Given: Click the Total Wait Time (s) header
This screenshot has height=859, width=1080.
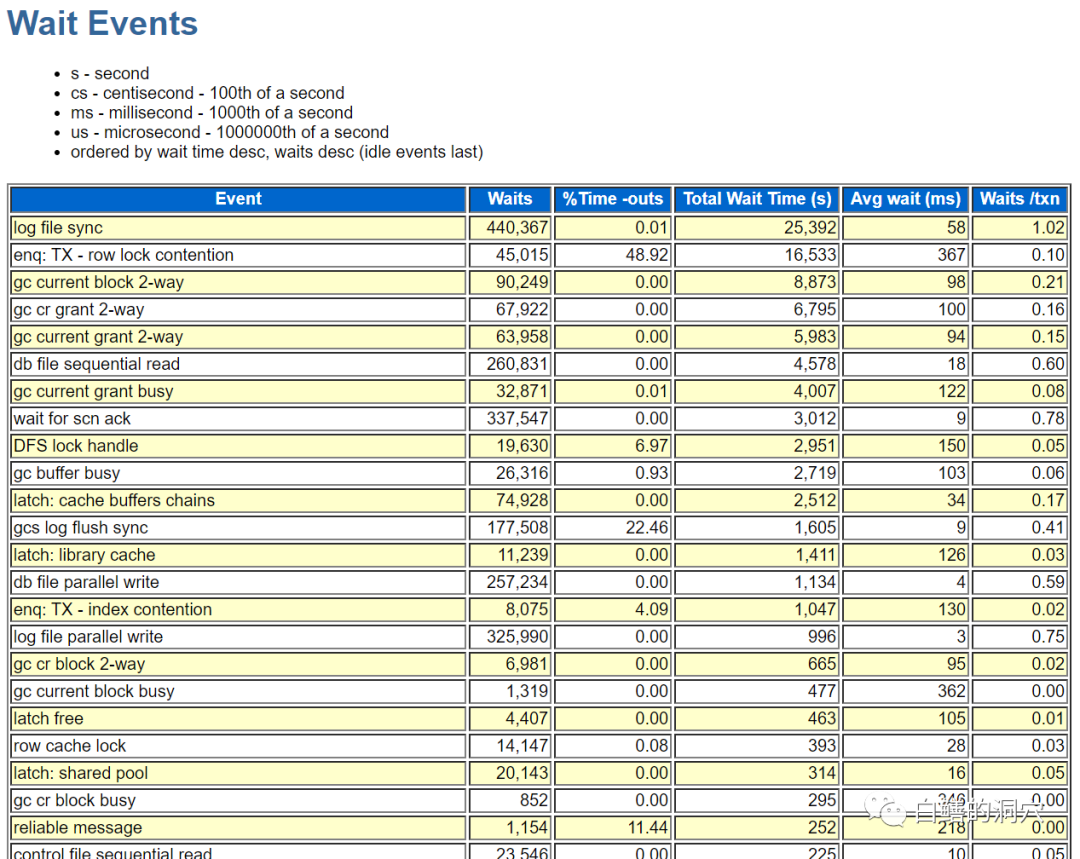Looking at the screenshot, I should (x=756, y=199).
